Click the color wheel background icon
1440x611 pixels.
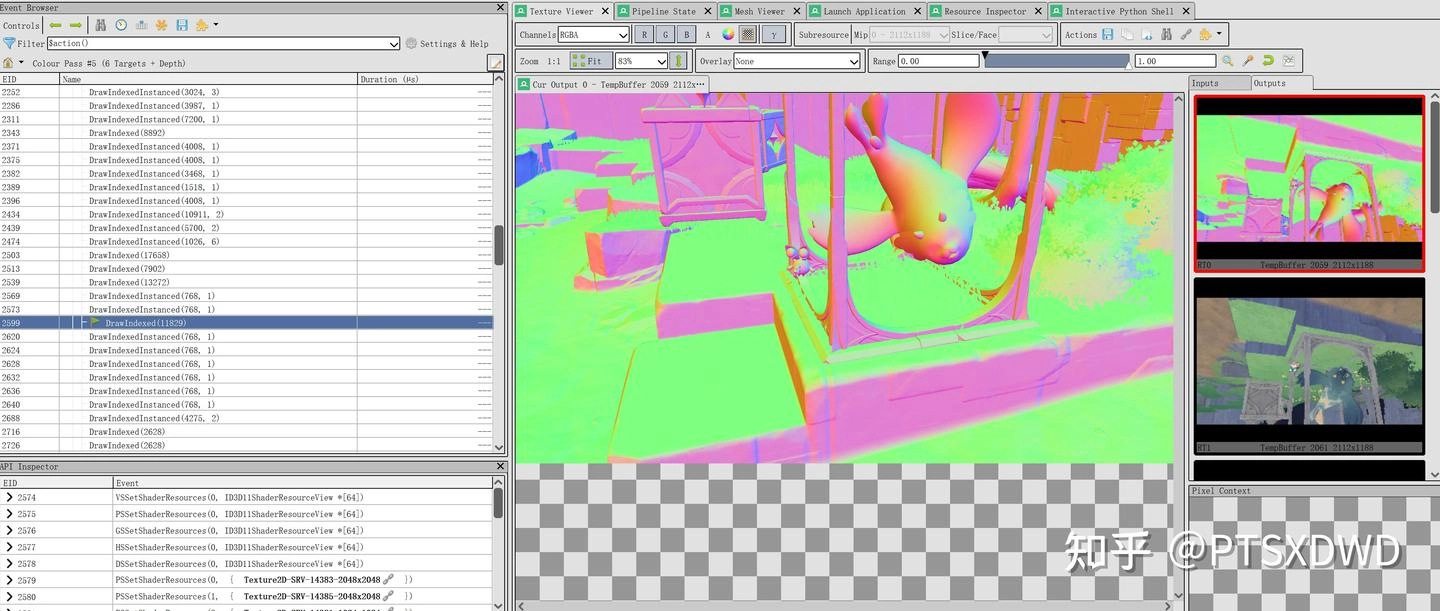point(728,34)
